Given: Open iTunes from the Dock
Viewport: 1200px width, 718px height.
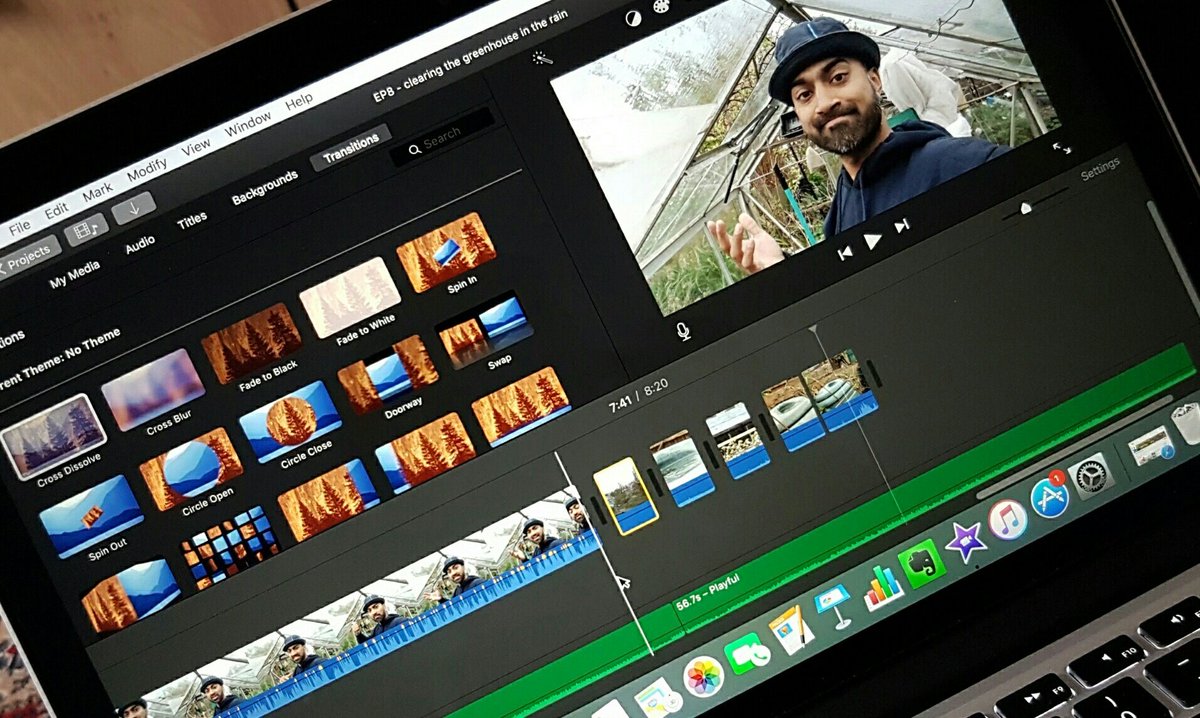Looking at the screenshot, I should (x=1008, y=520).
